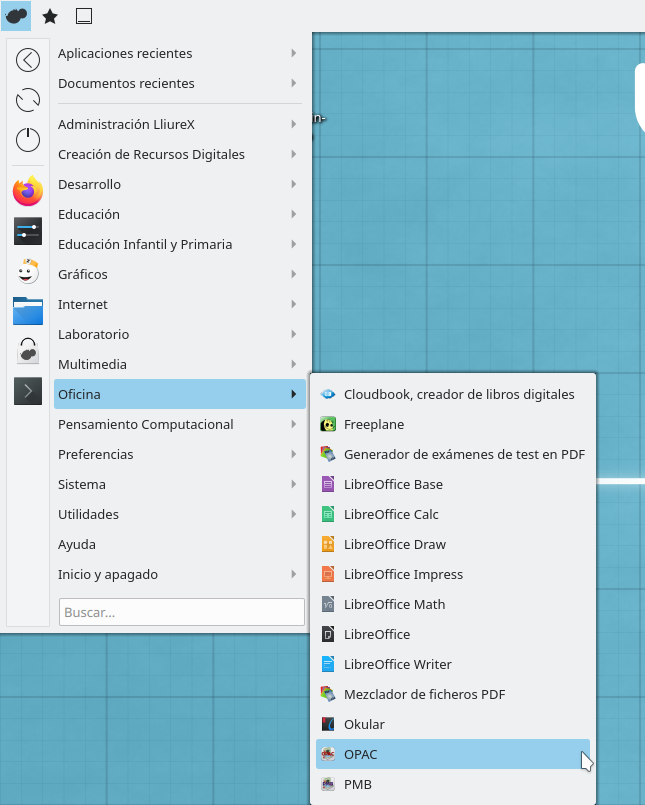Launch LibreOffice Calc from Oficina submenu
645x805 pixels.
[x=391, y=514]
